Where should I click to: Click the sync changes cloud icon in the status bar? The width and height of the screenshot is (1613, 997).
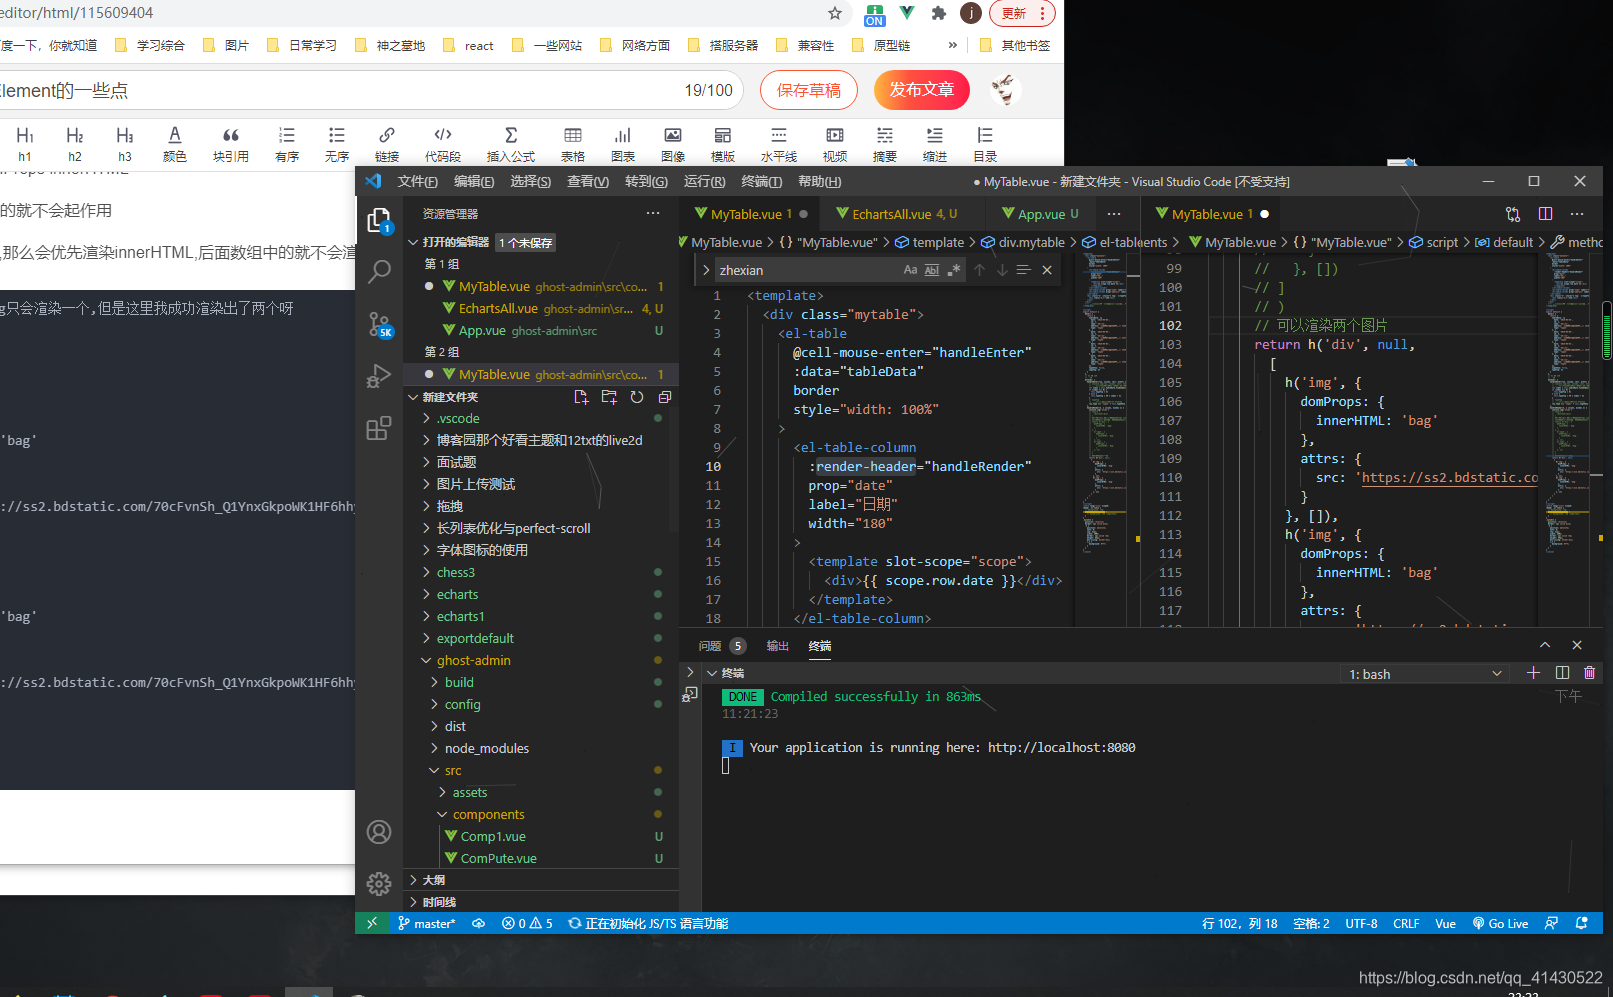click(x=479, y=923)
